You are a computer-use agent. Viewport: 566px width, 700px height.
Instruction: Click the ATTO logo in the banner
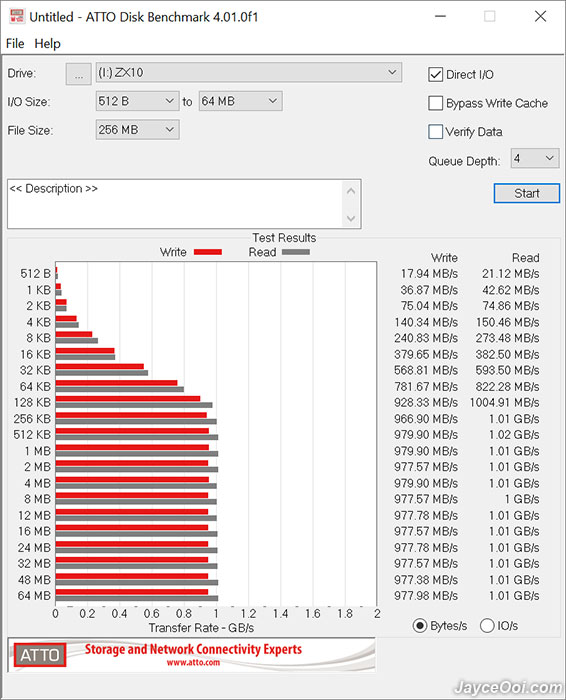click(40, 655)
